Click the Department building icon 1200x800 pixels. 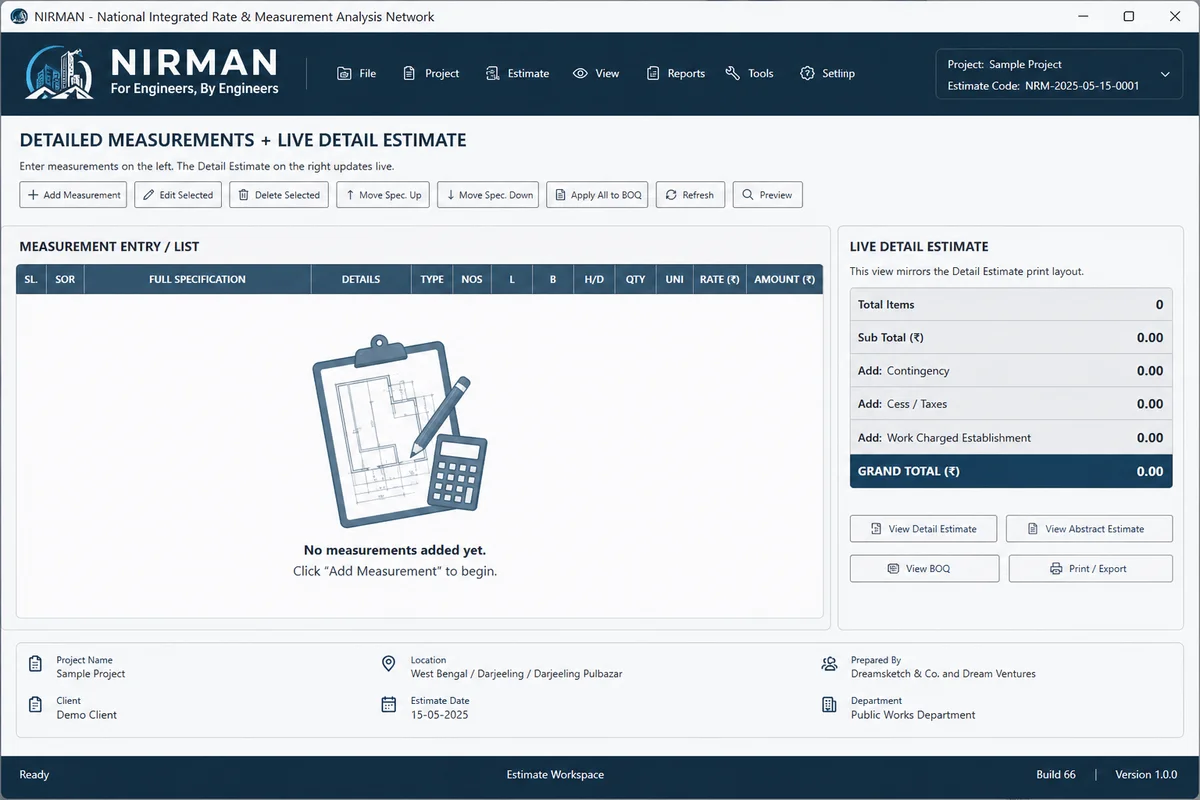click(829, 706)
